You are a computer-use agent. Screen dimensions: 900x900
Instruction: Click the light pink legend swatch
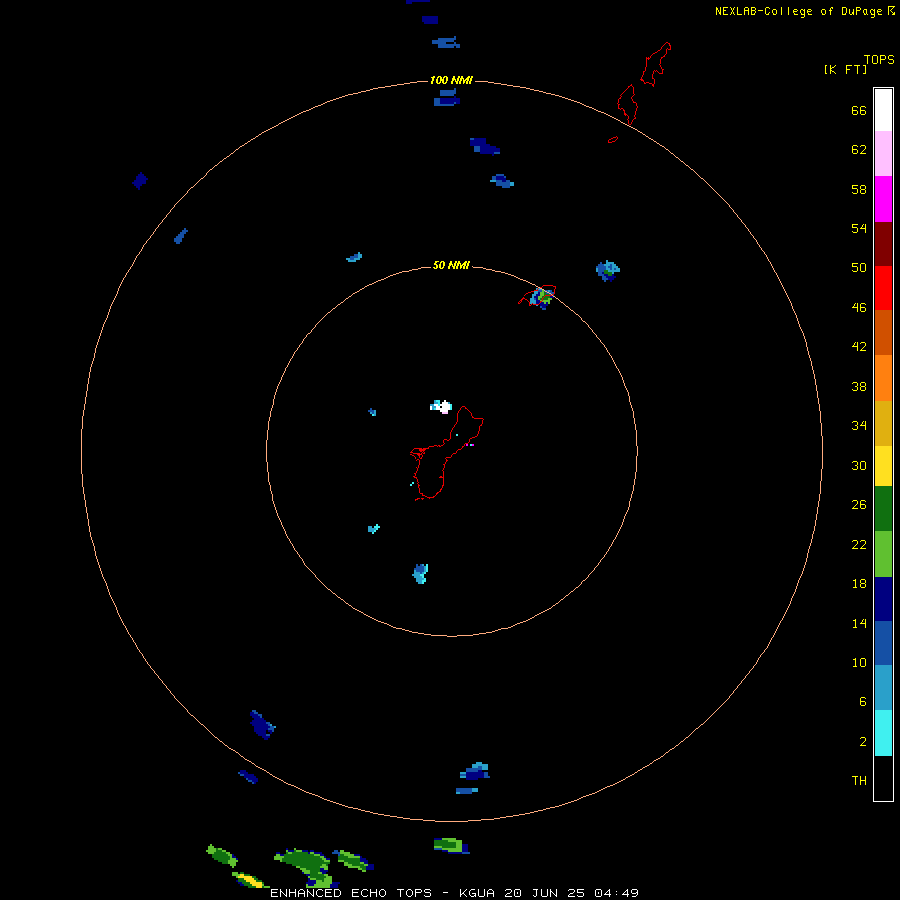pyautogui.click(x=883, y=153)
